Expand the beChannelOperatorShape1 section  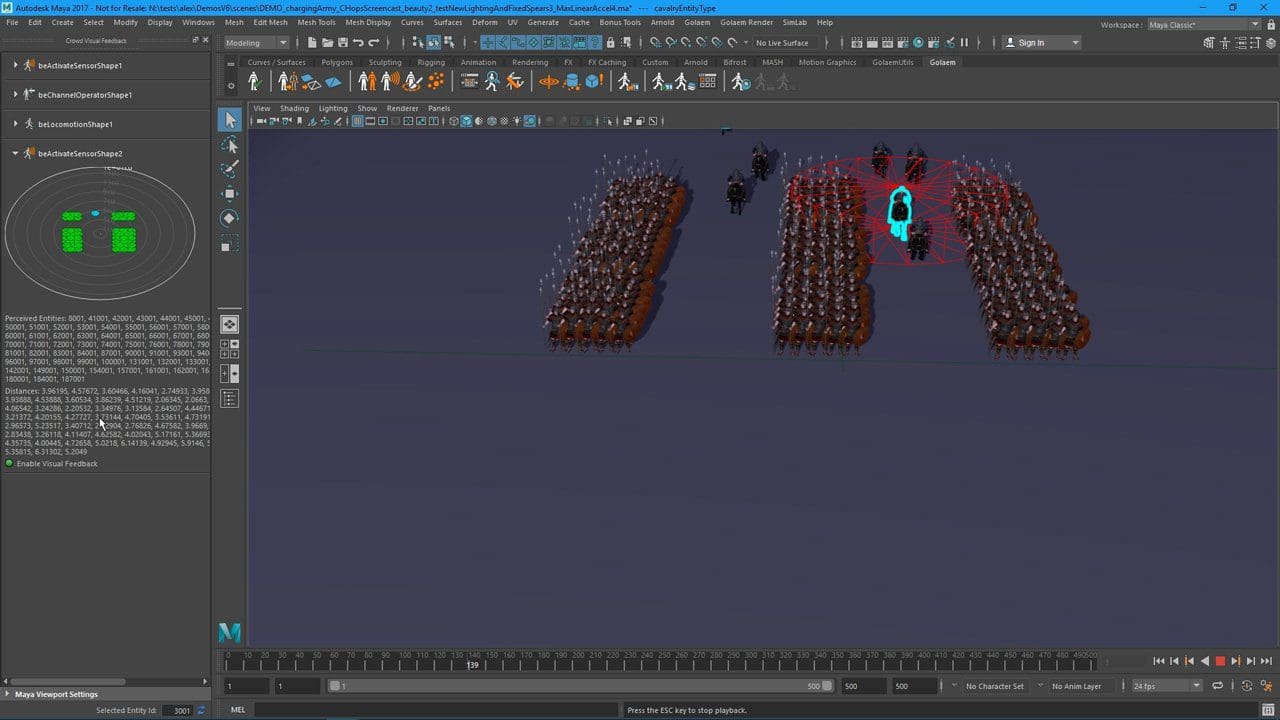point(16,94)
